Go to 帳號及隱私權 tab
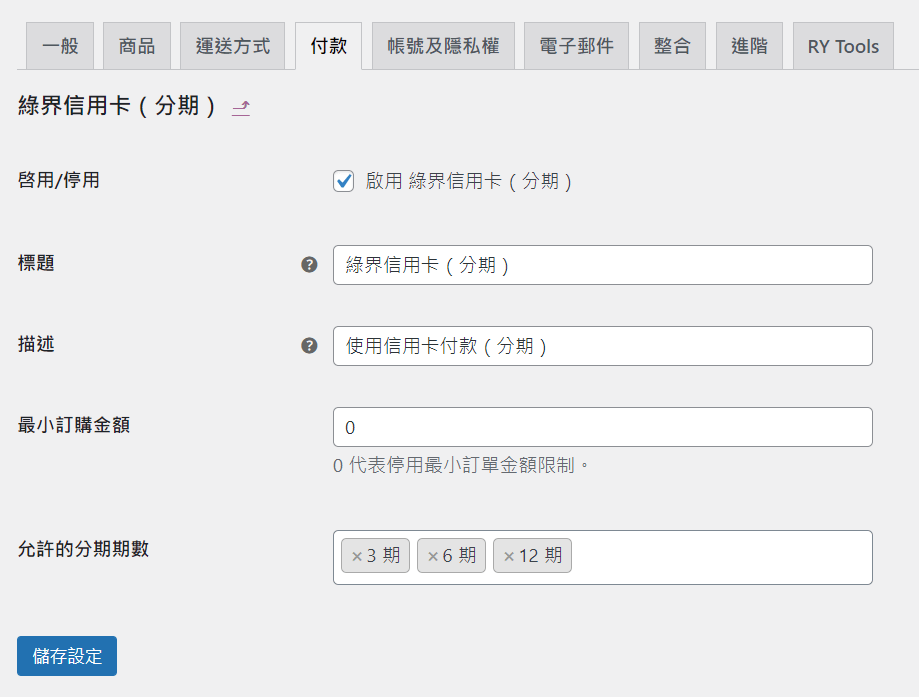Screen dimensions: 919x697 [443, 46]
